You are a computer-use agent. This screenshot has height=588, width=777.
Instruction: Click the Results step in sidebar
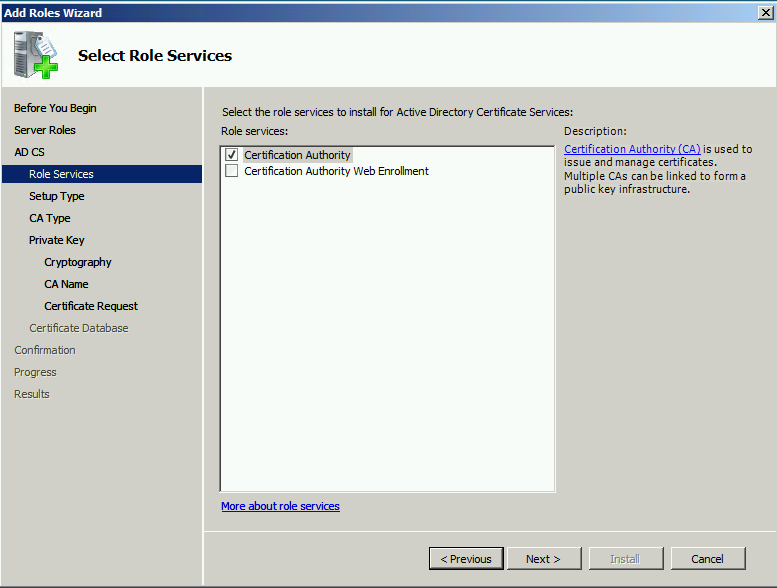[x=32, y=394]
